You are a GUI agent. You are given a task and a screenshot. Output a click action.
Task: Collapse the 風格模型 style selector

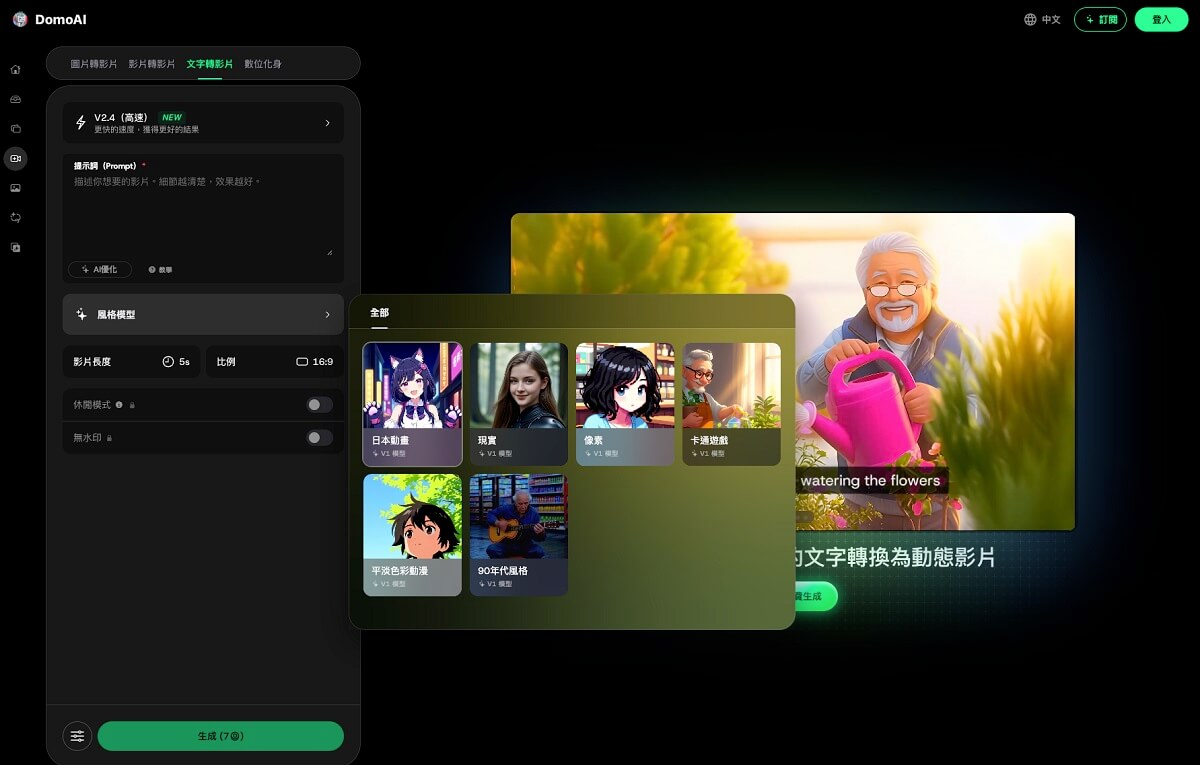(203, 314)
